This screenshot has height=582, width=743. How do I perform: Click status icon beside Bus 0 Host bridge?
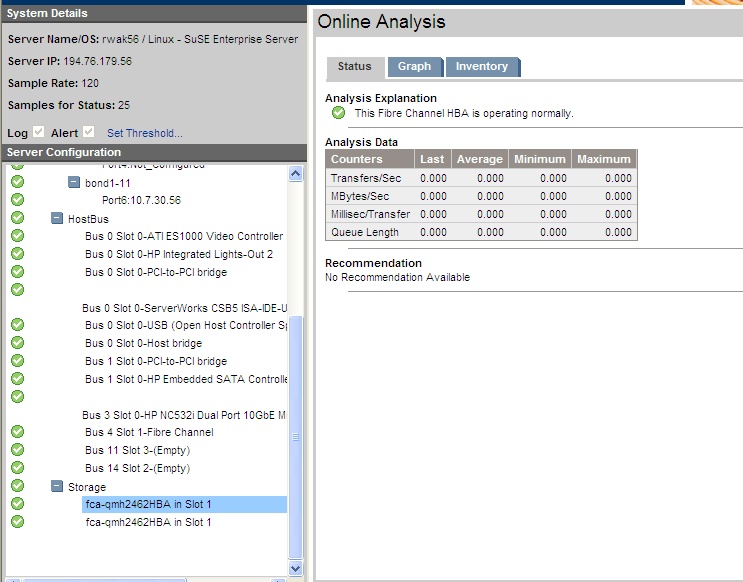tap(17, 343)
